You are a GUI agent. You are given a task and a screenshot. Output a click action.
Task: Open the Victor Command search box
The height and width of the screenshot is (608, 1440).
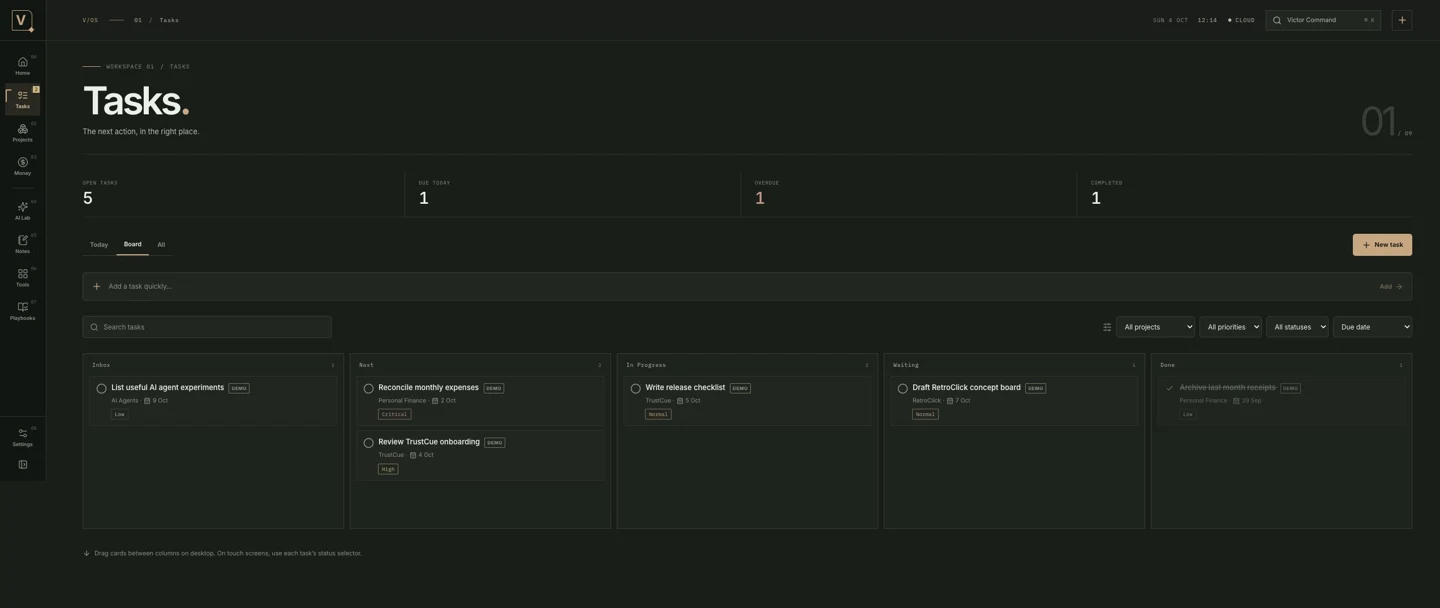coord(1323,20)
